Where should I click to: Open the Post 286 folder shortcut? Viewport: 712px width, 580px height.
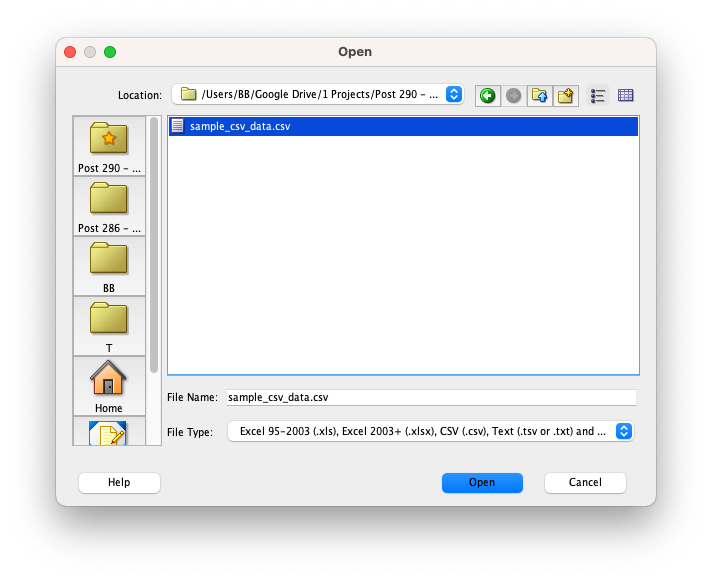tap(109, 206)
